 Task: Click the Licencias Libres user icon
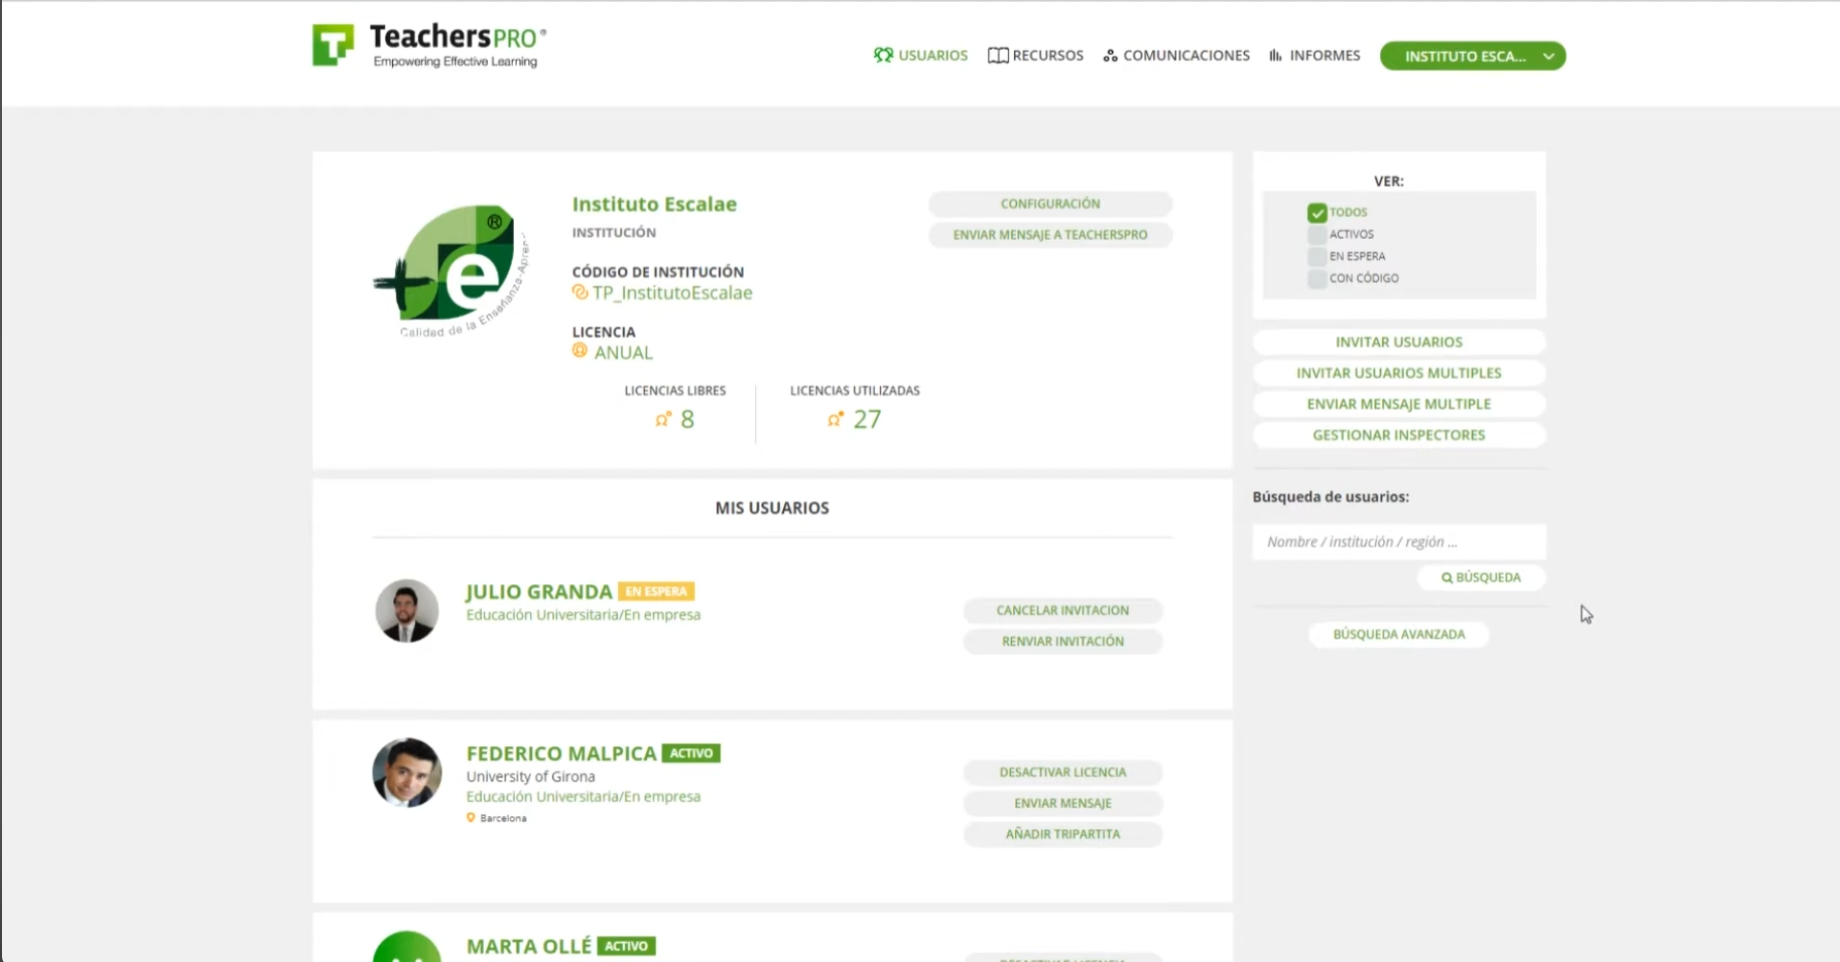[x=663, y=419]
